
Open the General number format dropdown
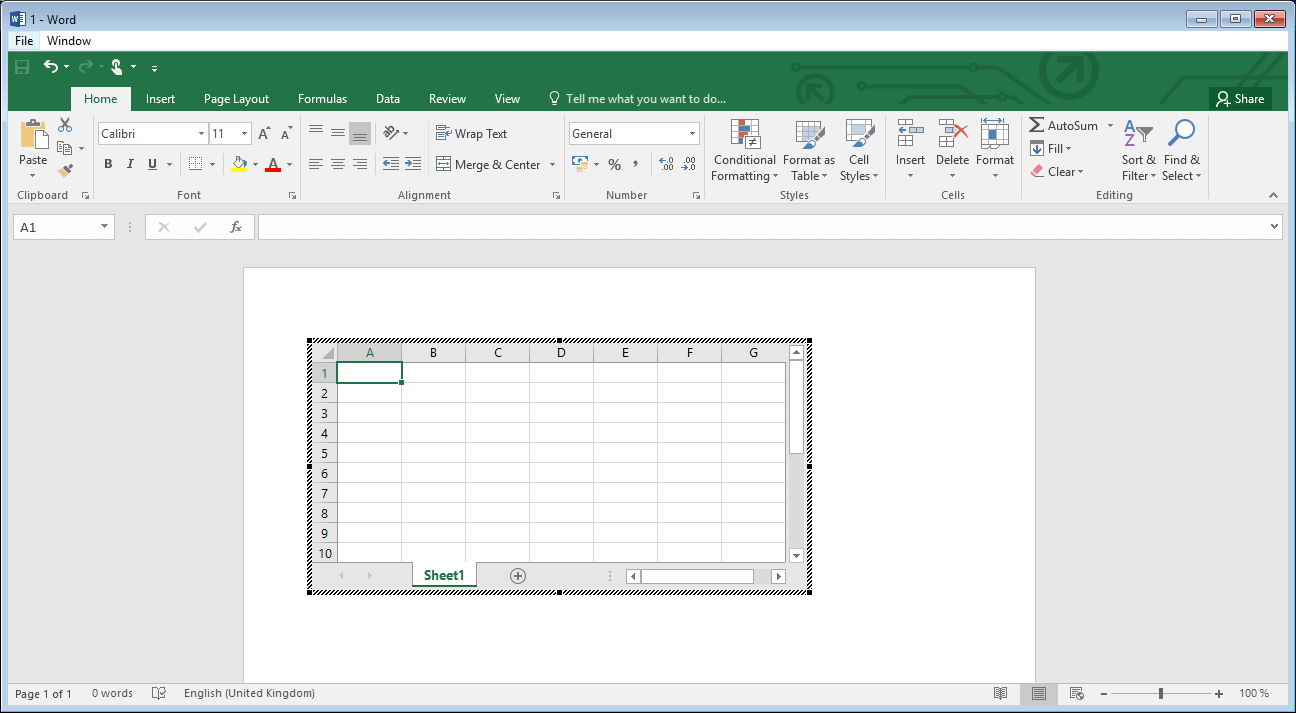[691, 132]
